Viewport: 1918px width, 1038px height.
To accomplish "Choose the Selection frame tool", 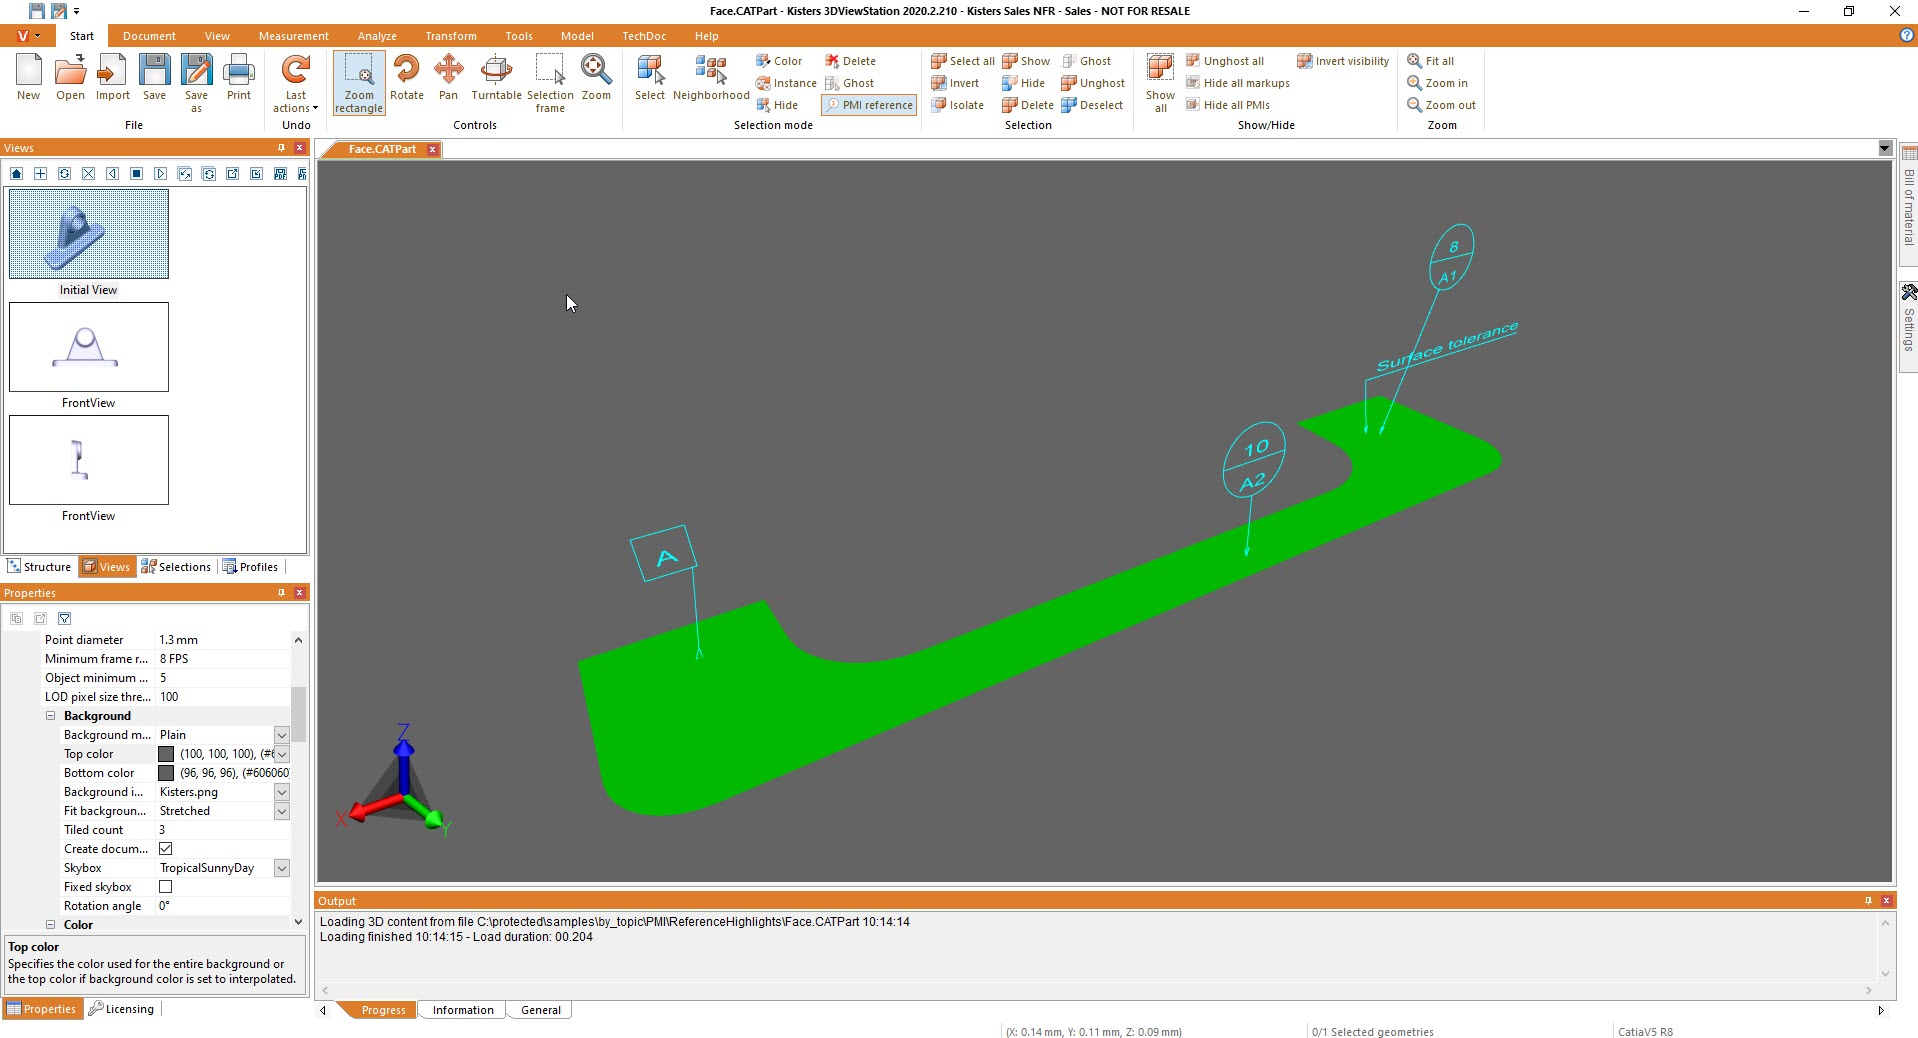I will tap(550, 84).
